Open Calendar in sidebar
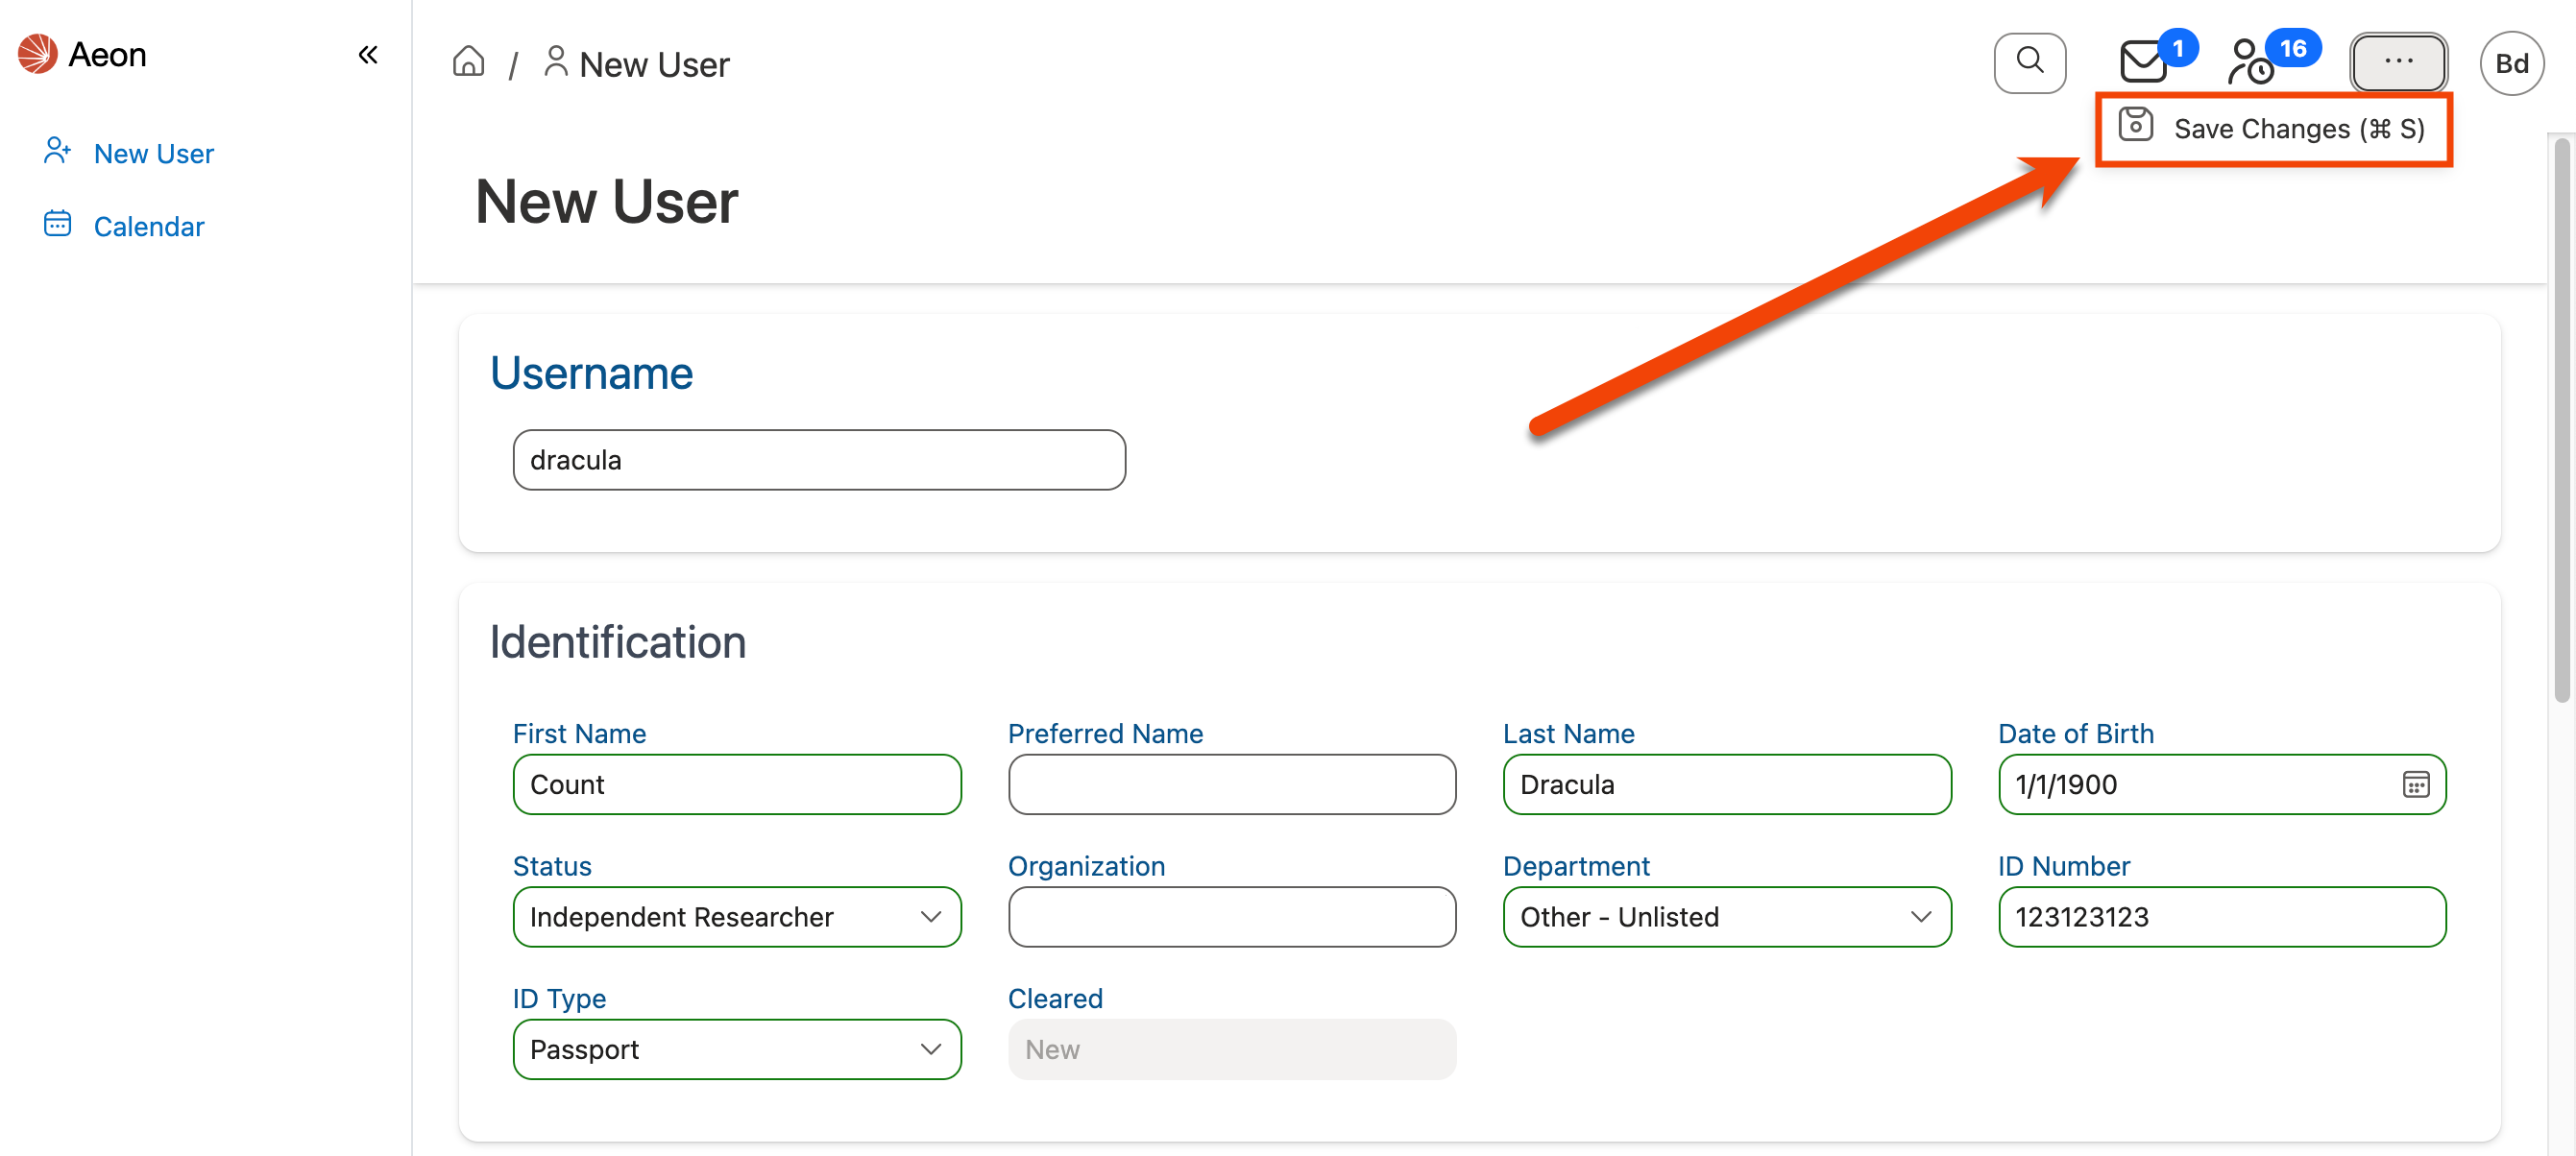2576x1156 pixels. [148, 226]
